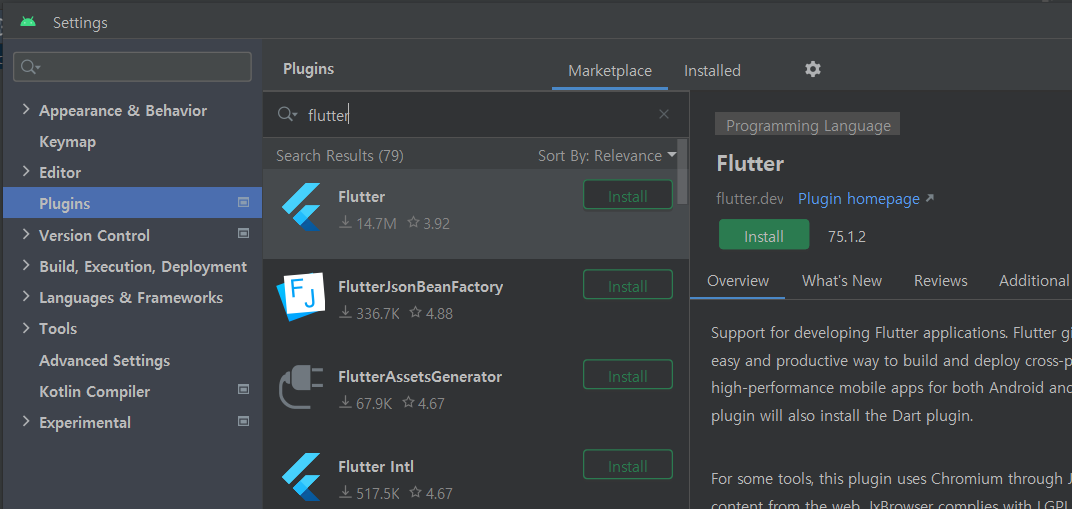Select Plugins in the settings tree

pyautogui.click(x=133, y=203)
